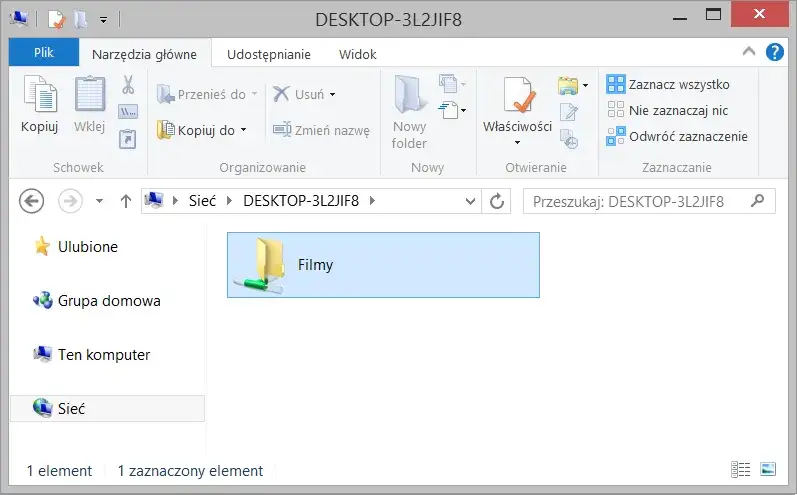Screen dimensions: 797x495
Task: Open Ten komputer in navigation pane
Action: point(91,354)
